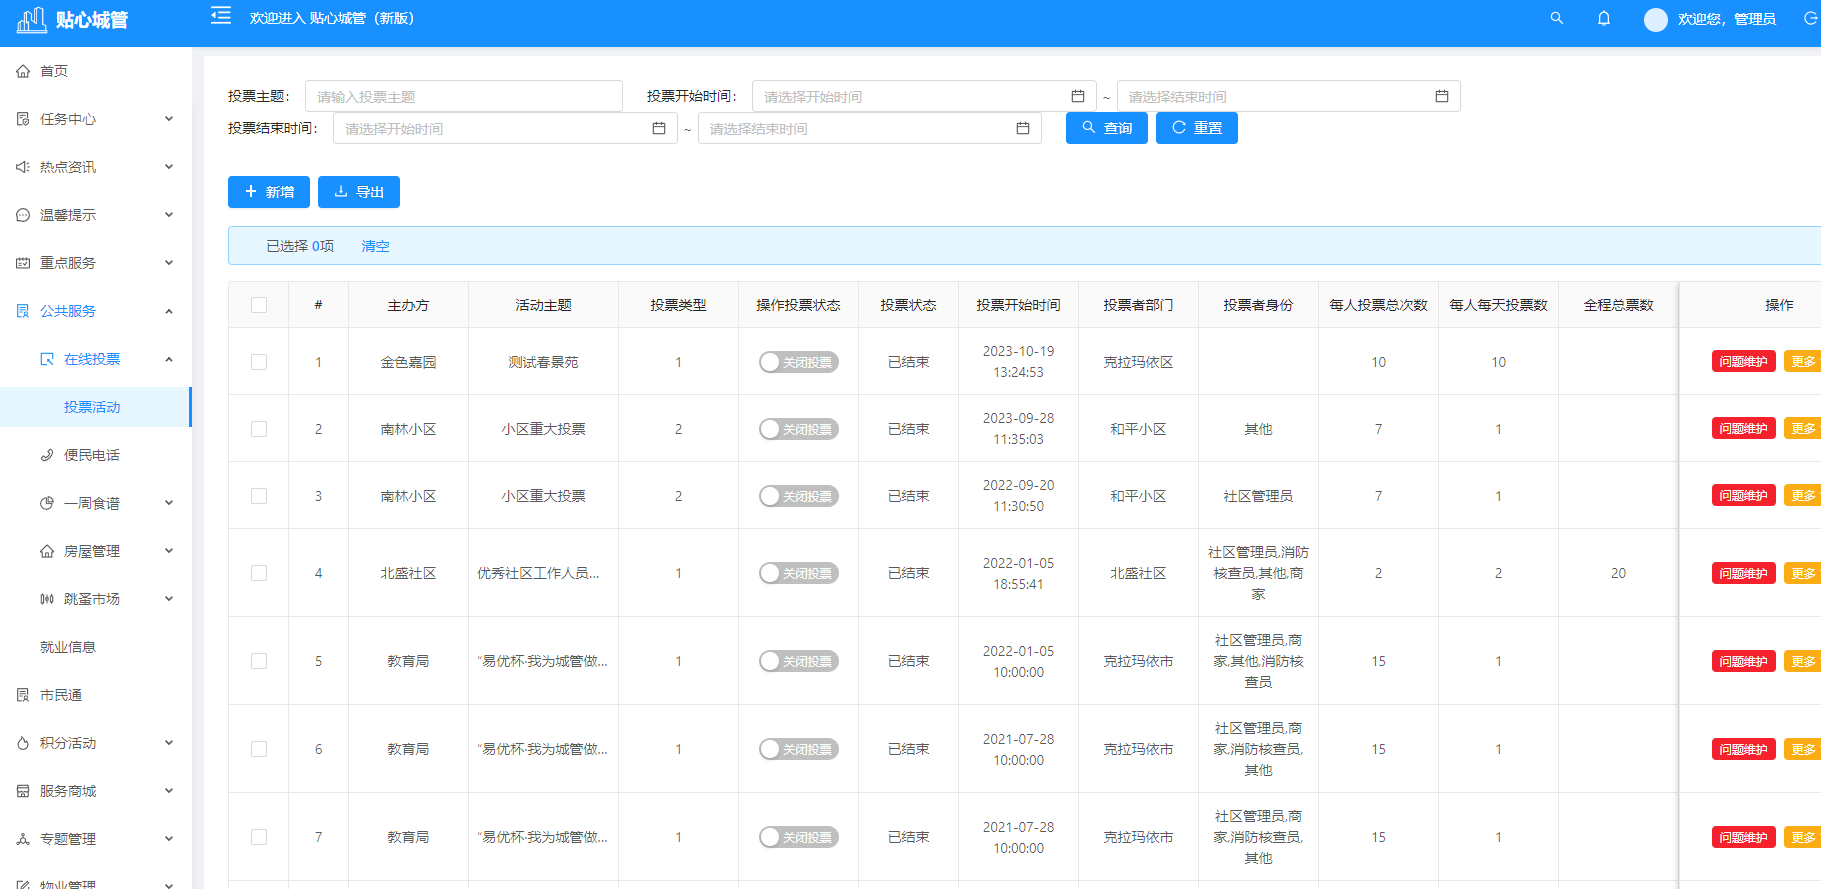This screenshot has width=1821, height=889.
Task: Click the 便民电话 phone icon
Action: (47, 455)
